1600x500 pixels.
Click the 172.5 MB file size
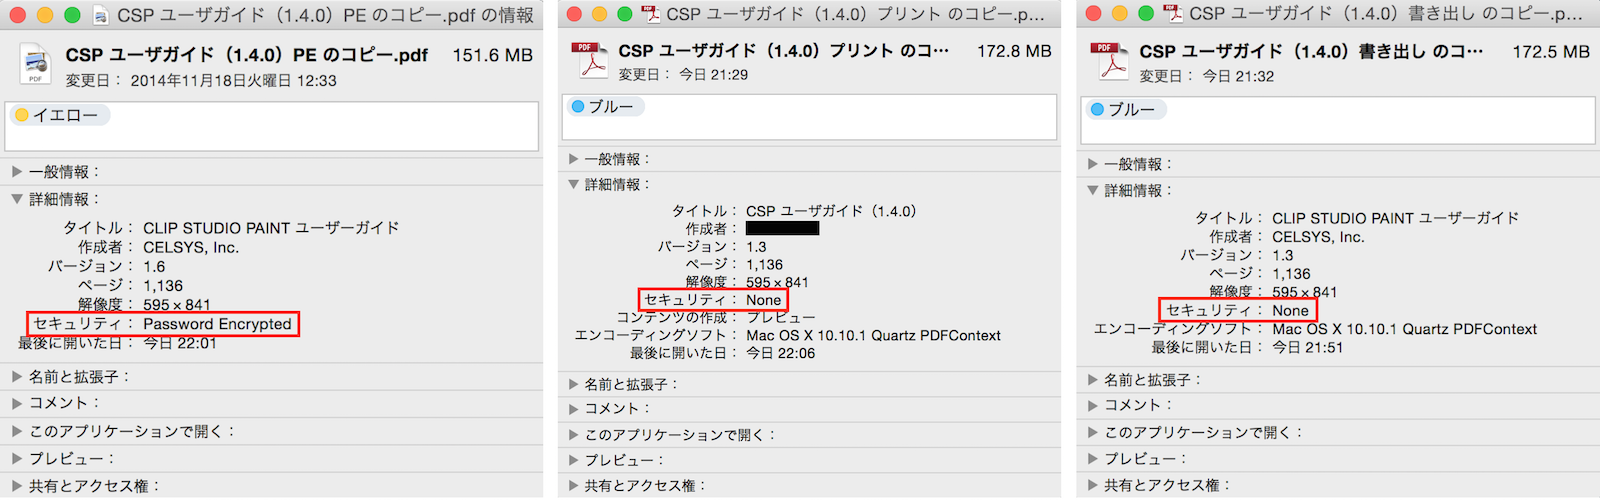click(1551, 52)
